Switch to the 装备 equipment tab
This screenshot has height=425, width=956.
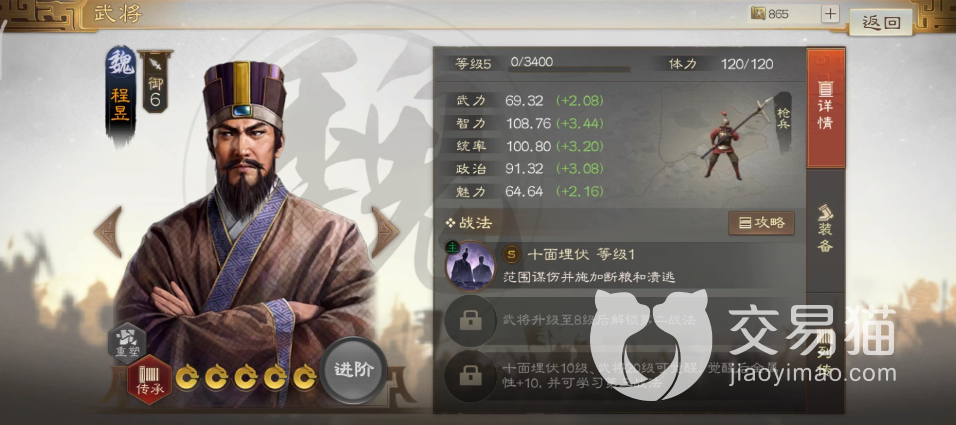tap(826, 230)
